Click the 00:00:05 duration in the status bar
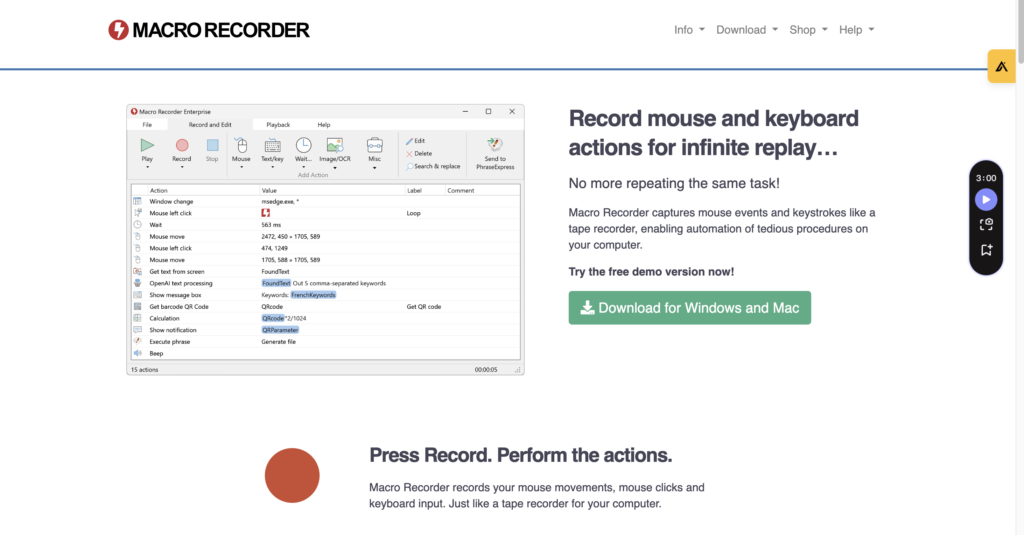Image resolution: width=1024 pixels, height=535 pixels. tap(486, 370)
